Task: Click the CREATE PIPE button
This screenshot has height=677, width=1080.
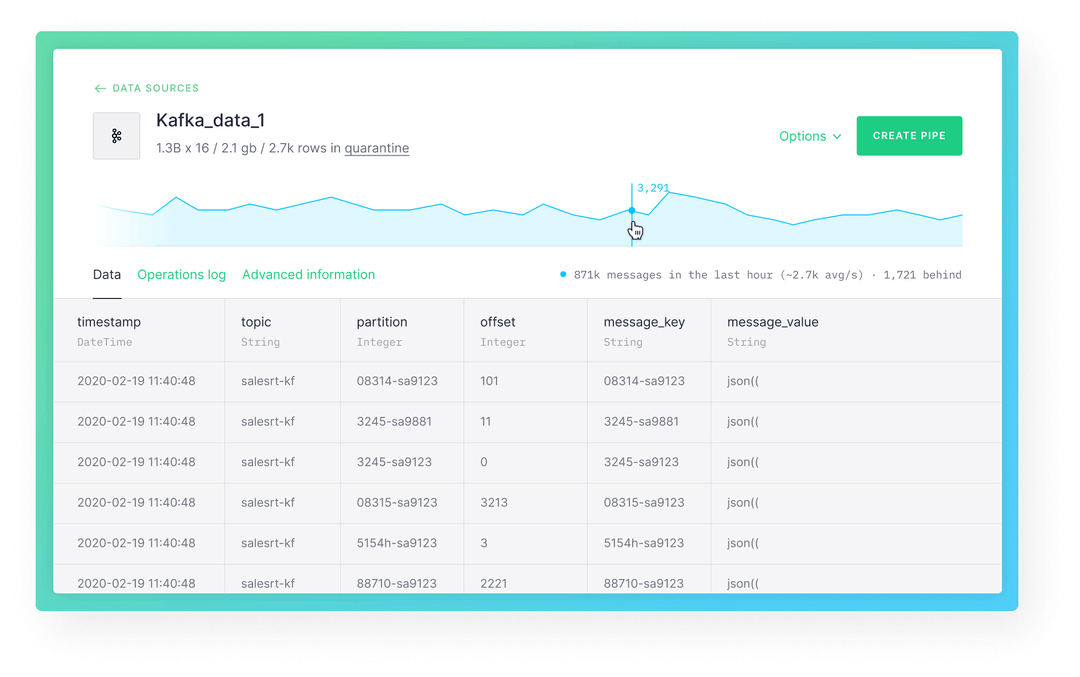Action: 909,135
